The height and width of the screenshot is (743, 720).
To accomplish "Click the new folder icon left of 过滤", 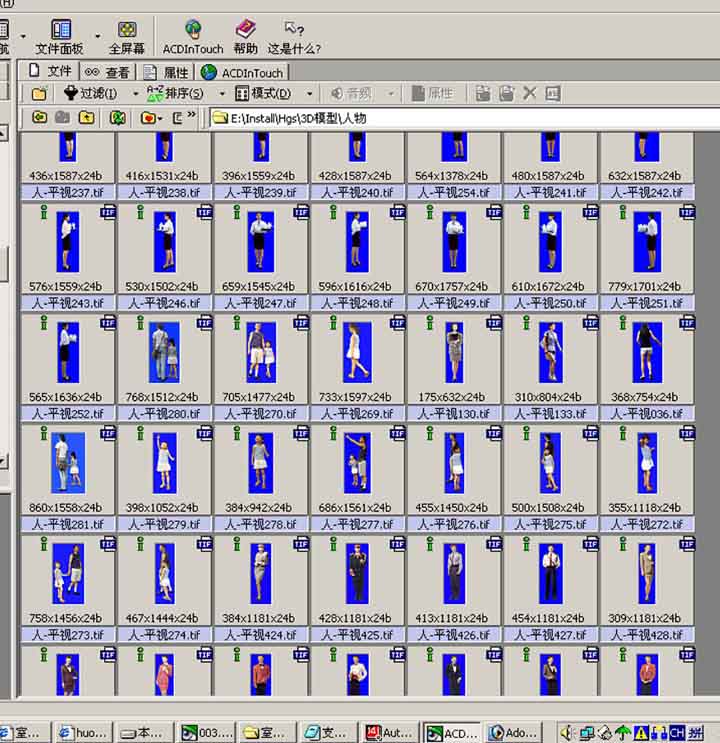I will click(39, 93).
